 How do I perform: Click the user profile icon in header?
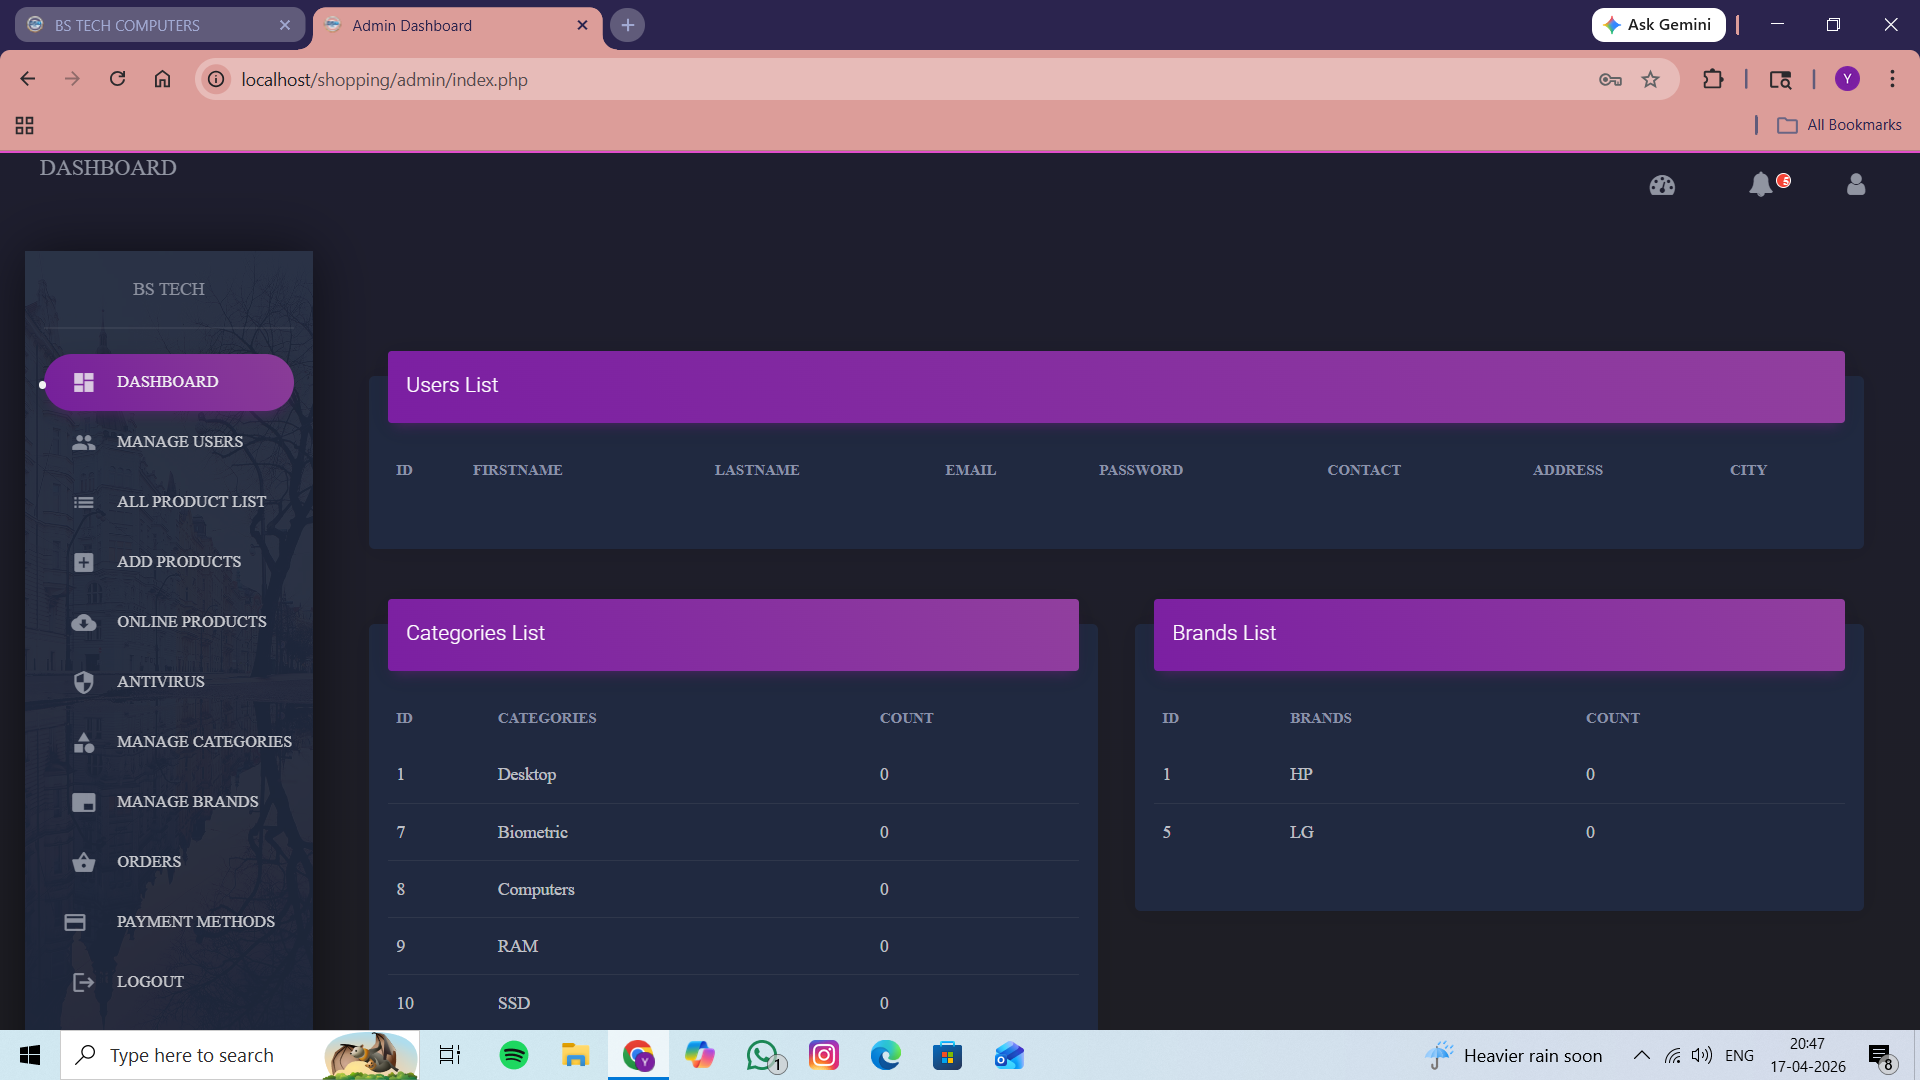pos(1855,184)
